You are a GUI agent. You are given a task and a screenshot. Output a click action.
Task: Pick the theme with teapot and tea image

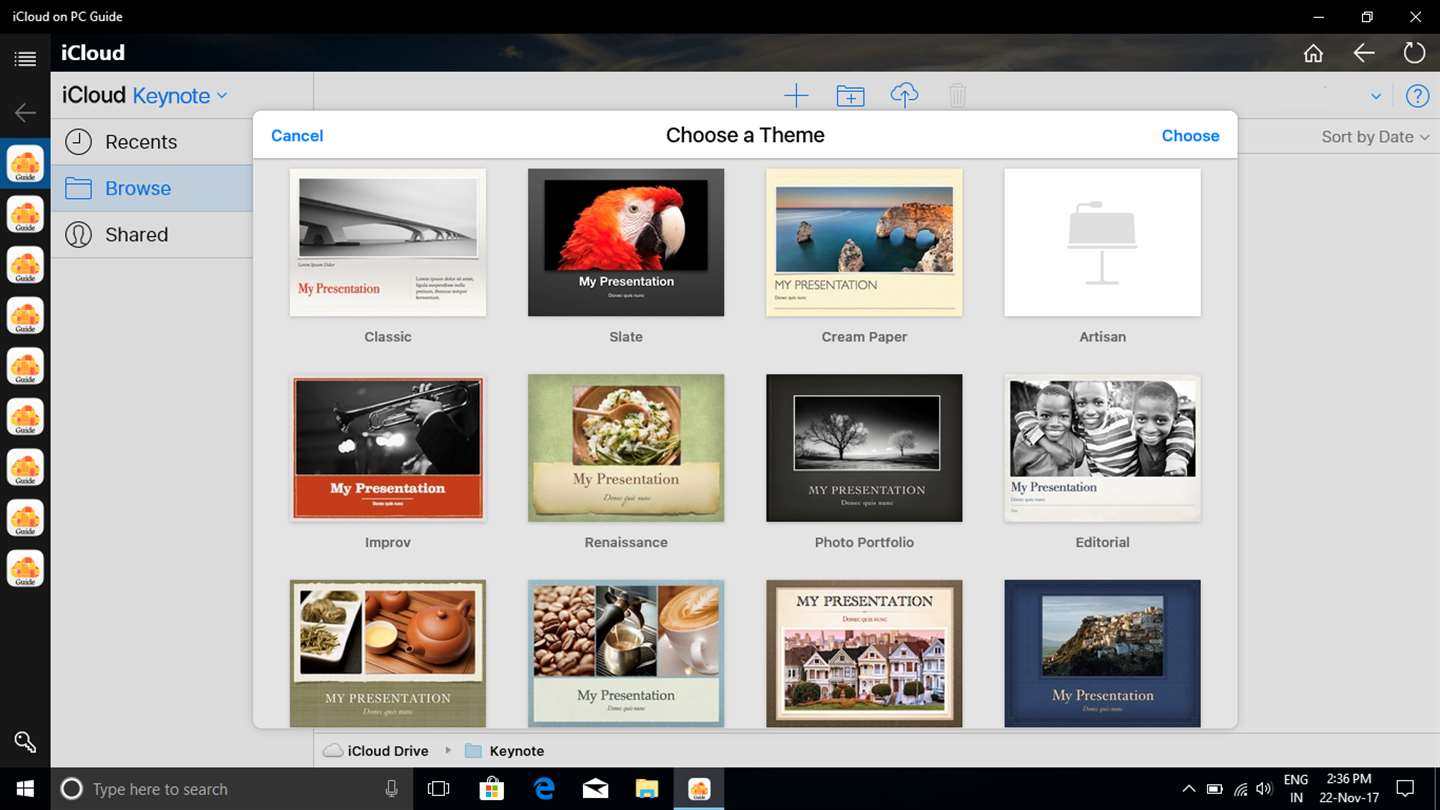point(388,653)
